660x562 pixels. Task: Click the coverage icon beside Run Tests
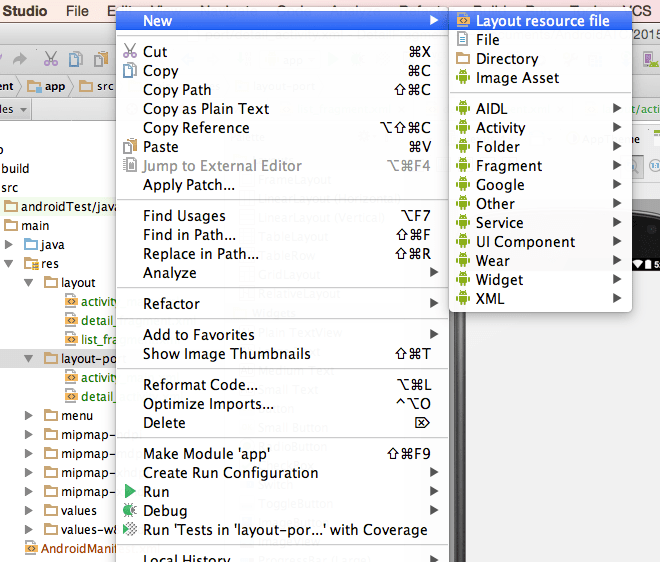point(130,529)
